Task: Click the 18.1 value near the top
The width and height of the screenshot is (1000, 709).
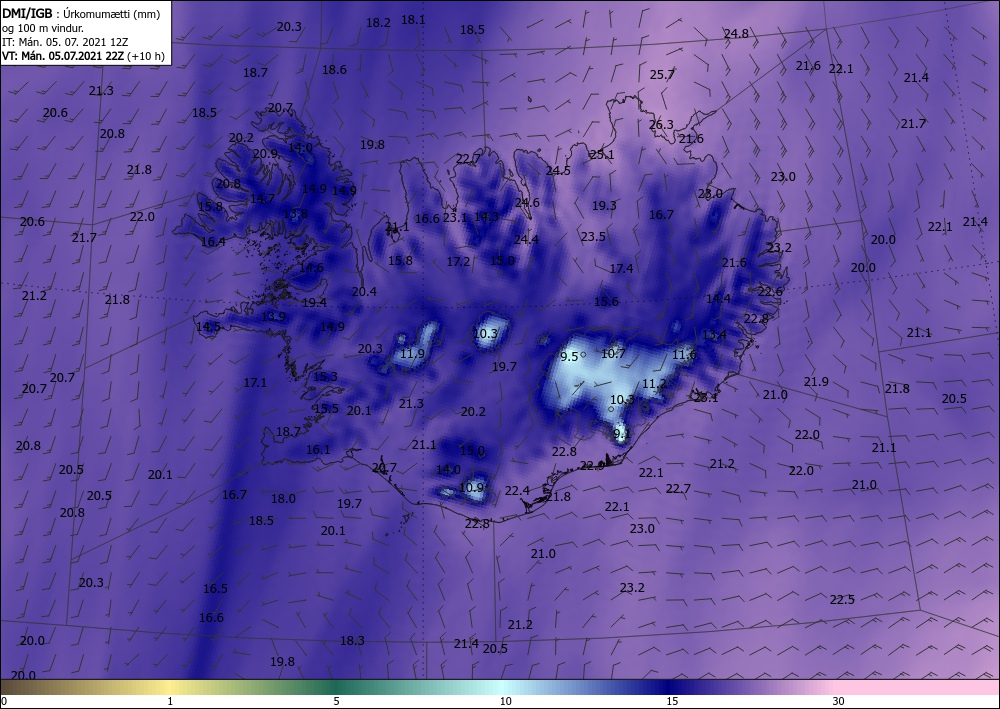Action: coord(413,20)
